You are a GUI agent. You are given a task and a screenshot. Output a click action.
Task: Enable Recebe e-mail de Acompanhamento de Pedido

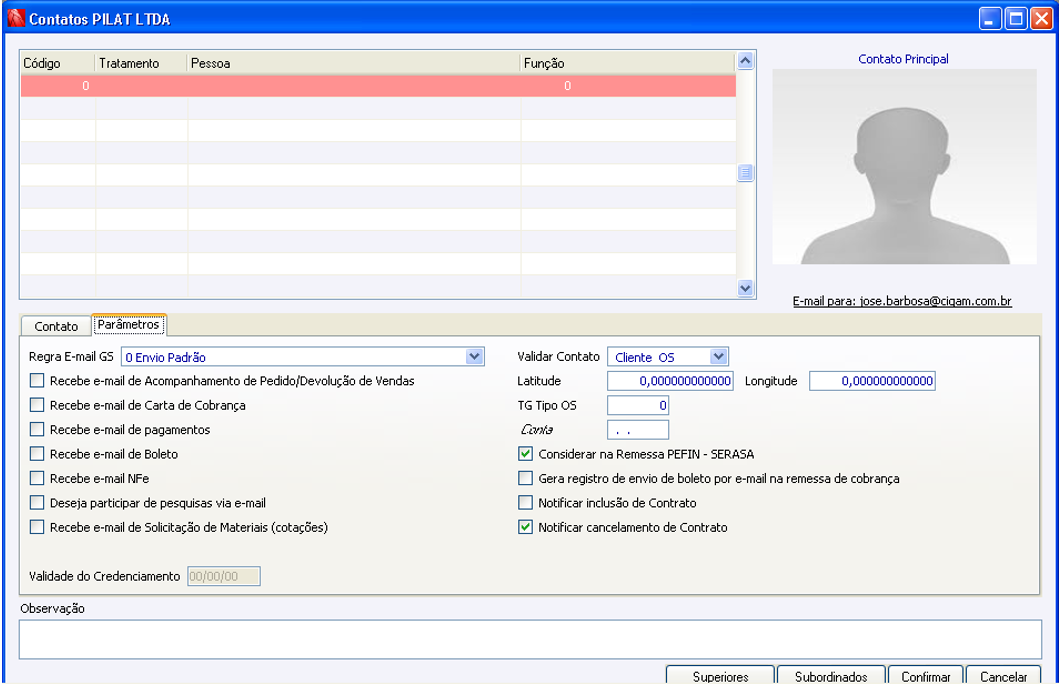(37, 381)
